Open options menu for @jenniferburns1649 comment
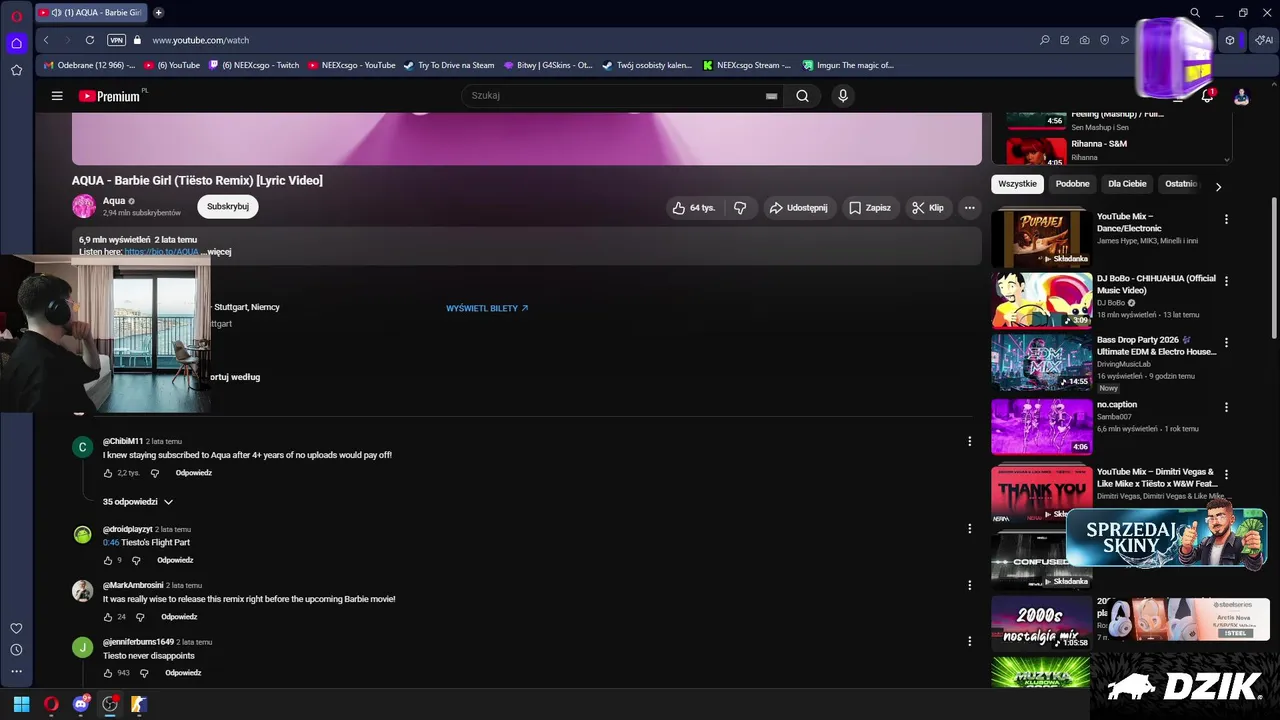The width and height of the screenshot is (1280, 720). click(x=969, y=641)
